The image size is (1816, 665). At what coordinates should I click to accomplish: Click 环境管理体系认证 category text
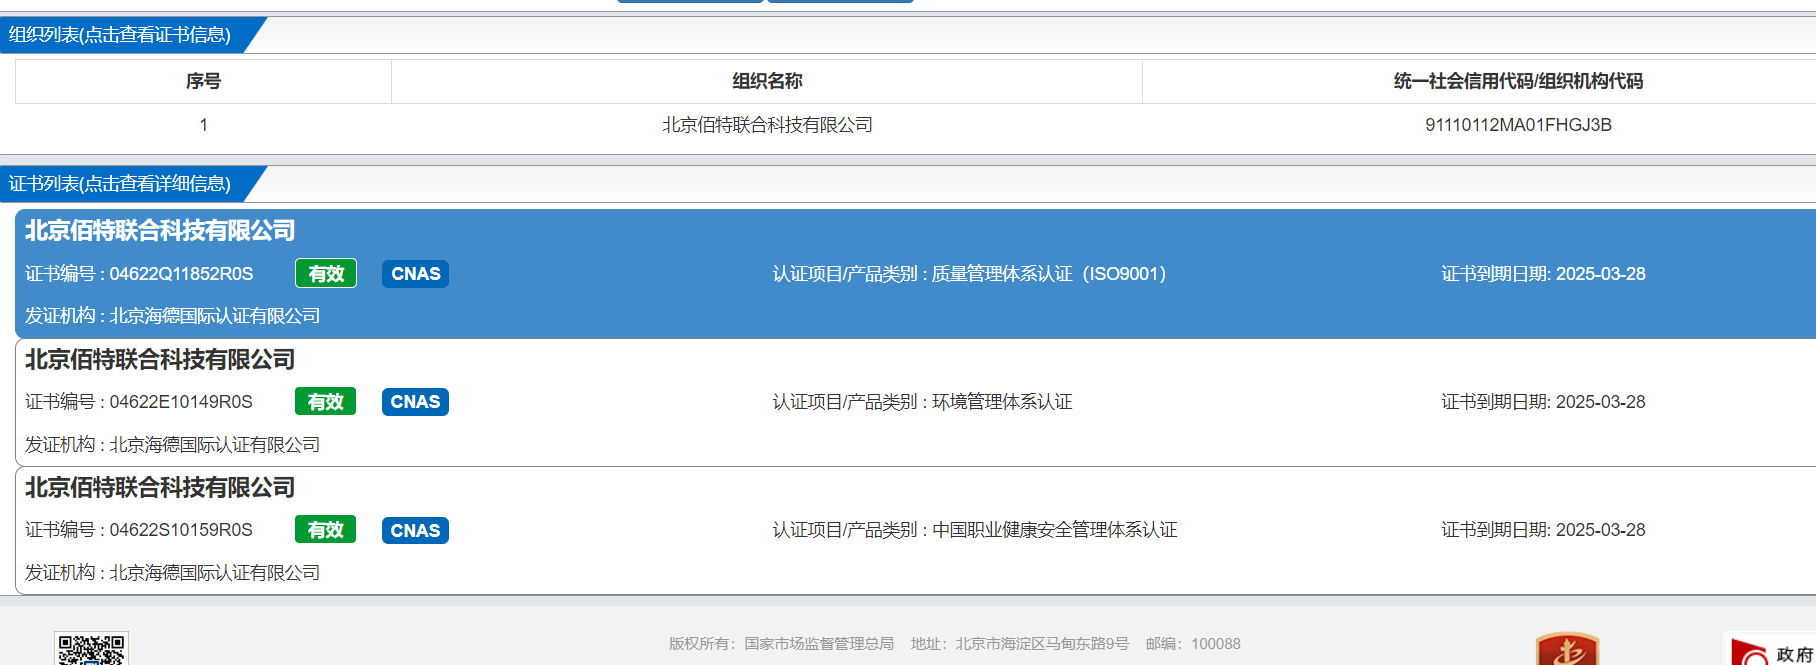click(1002, 402)
